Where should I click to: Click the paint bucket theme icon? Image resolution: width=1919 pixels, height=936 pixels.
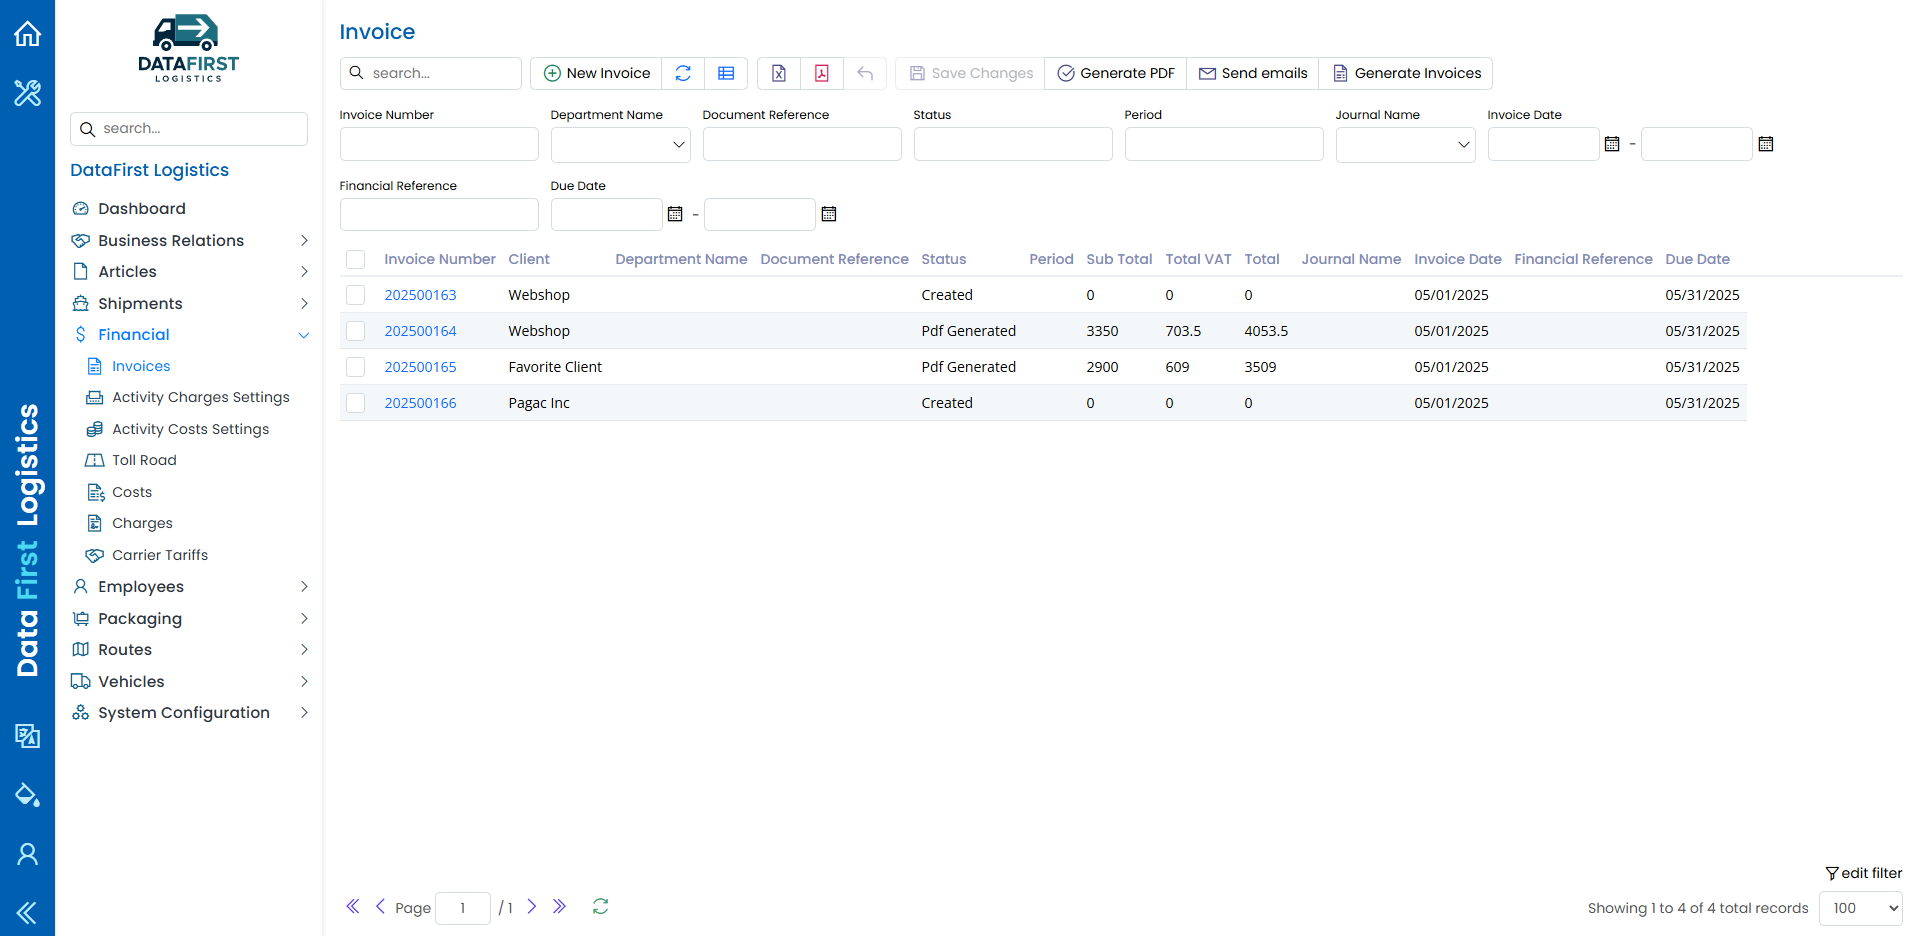(x=27, y=795)
